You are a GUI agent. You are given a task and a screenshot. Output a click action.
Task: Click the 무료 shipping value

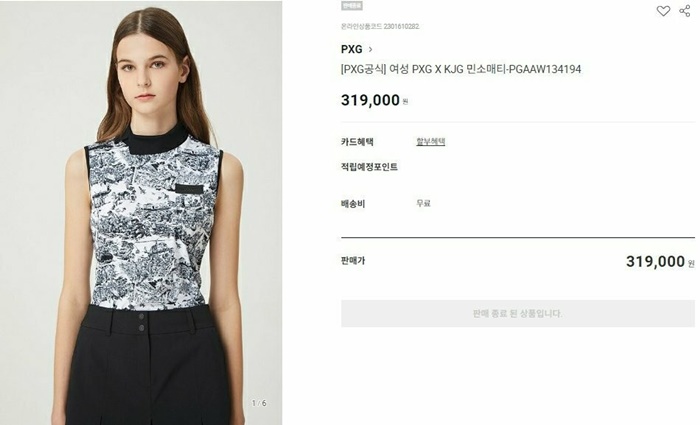[423, 204]
